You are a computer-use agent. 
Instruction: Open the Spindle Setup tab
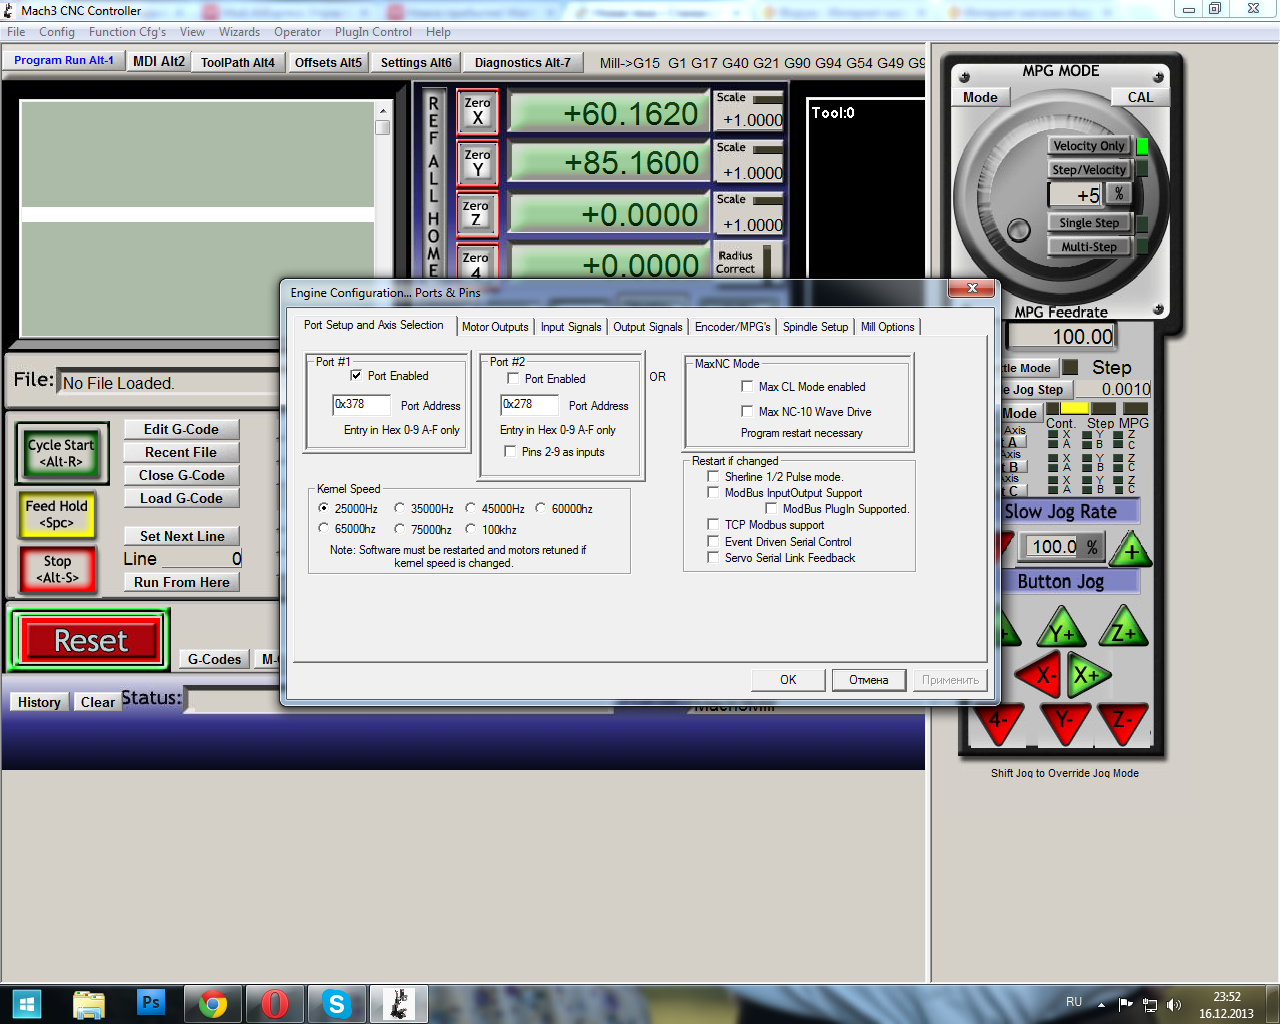815,327
